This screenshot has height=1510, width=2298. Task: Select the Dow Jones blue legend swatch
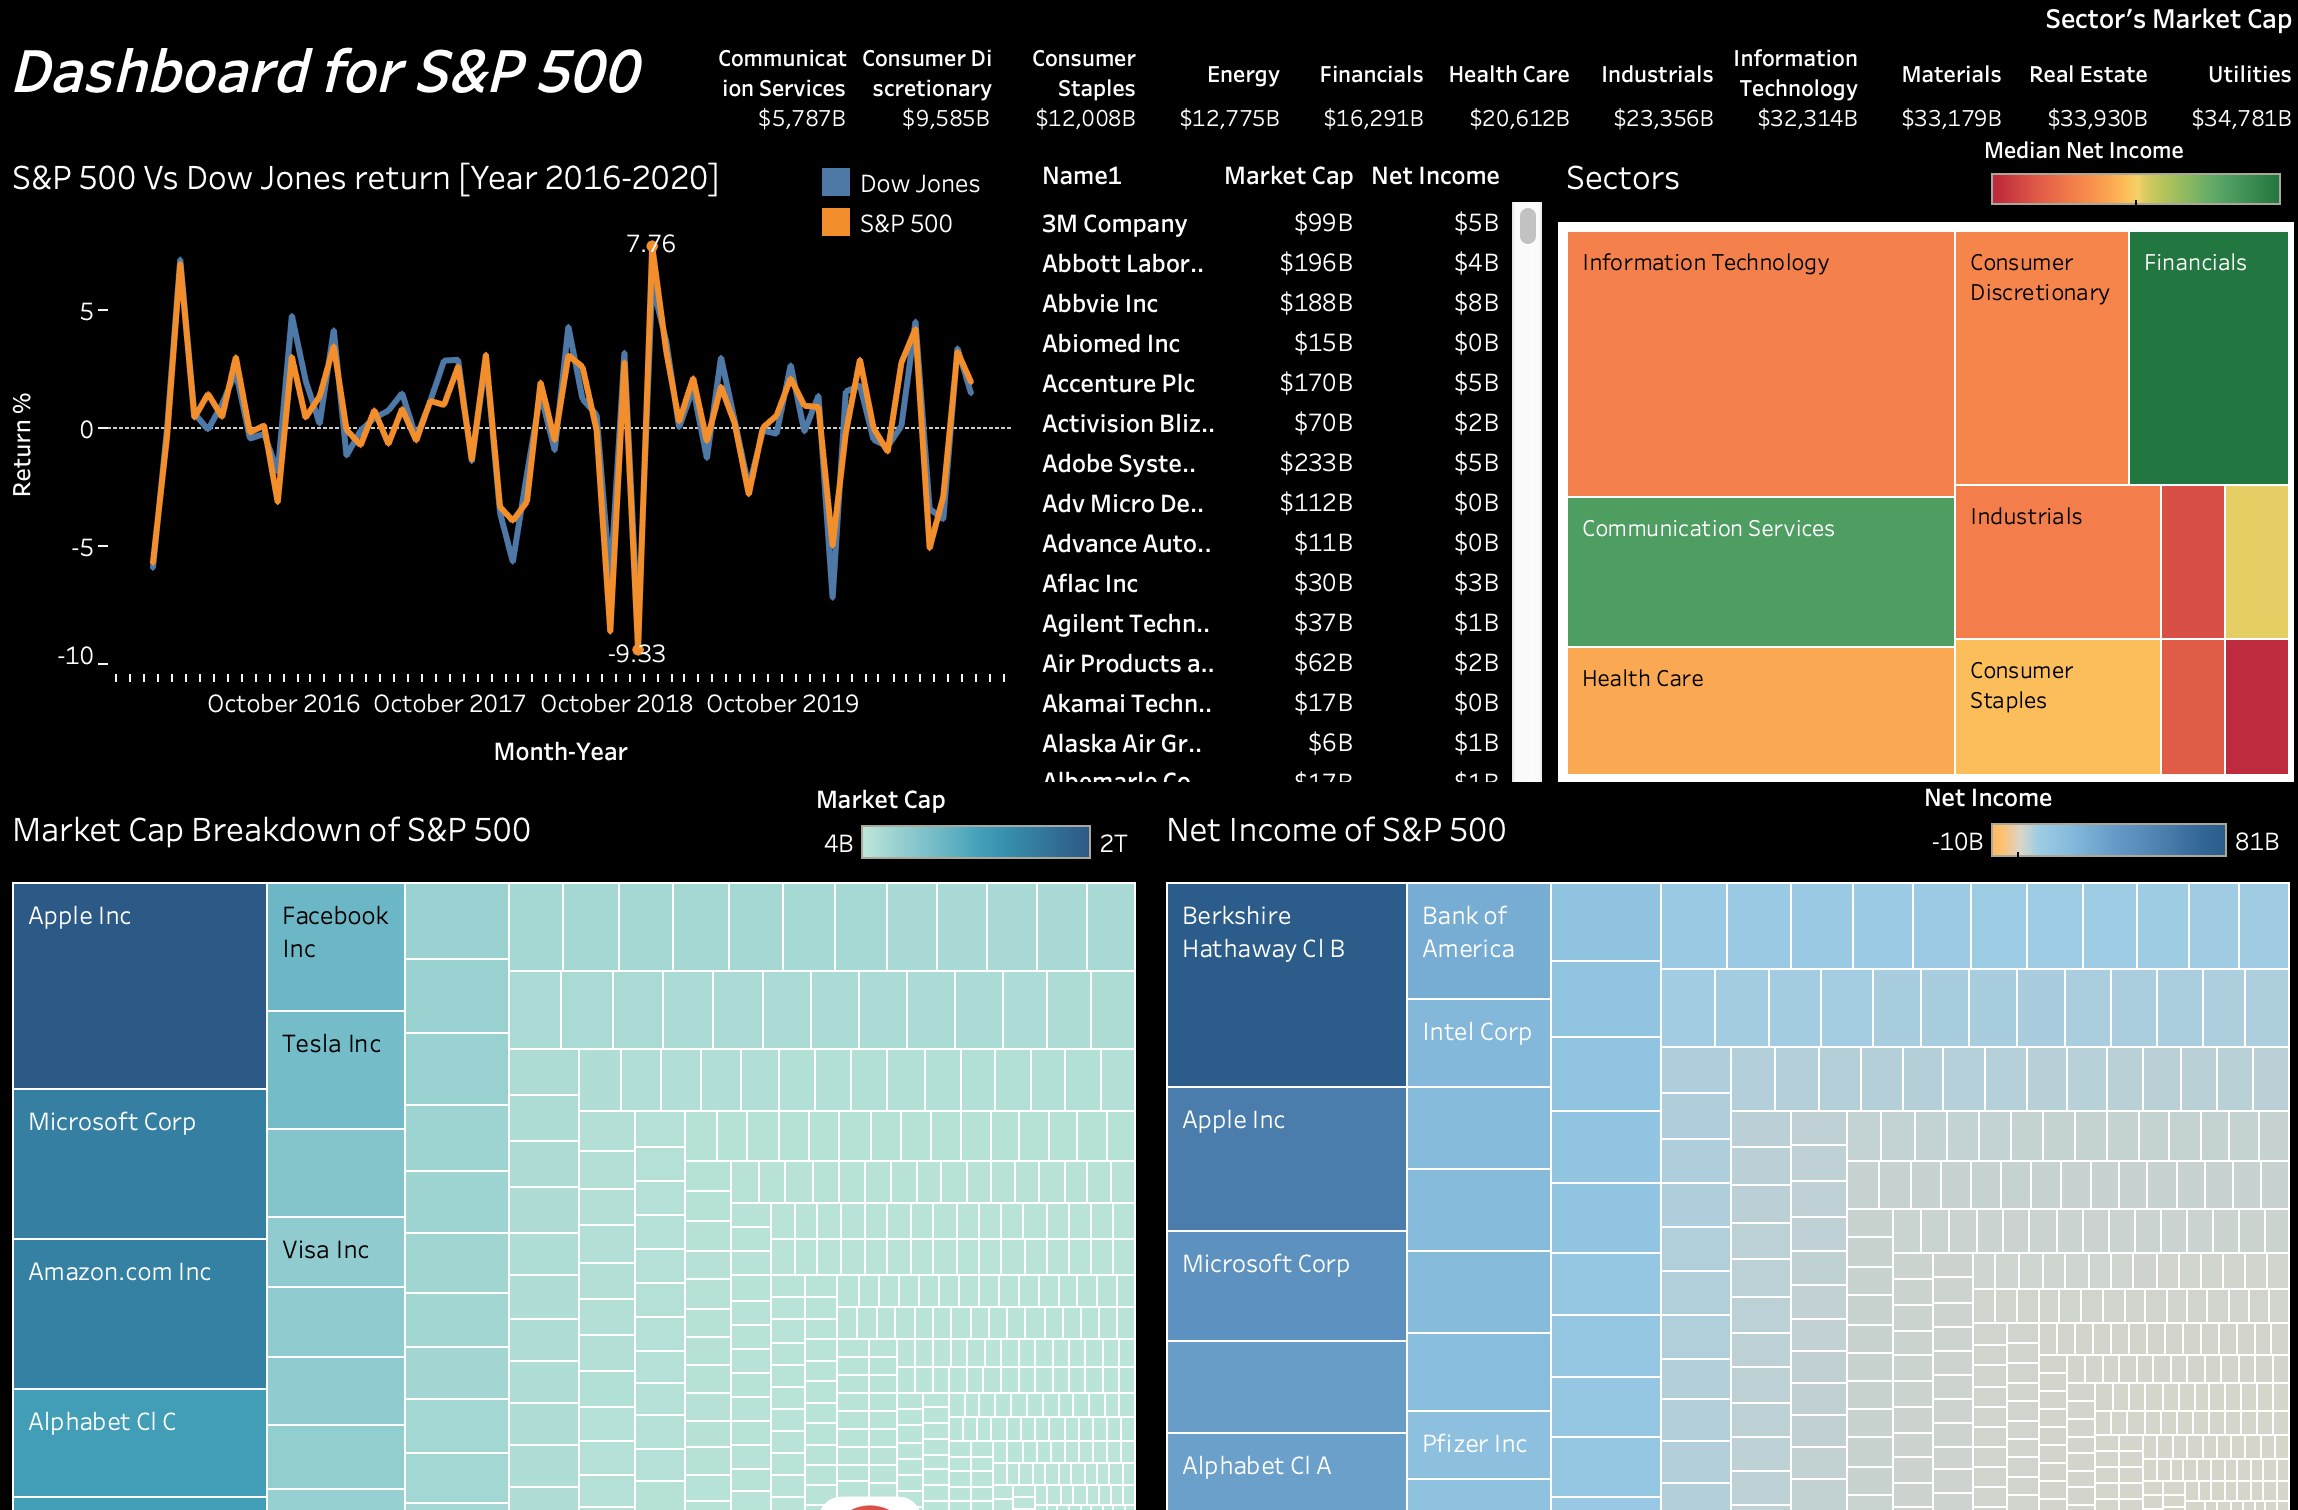point(836,183)
